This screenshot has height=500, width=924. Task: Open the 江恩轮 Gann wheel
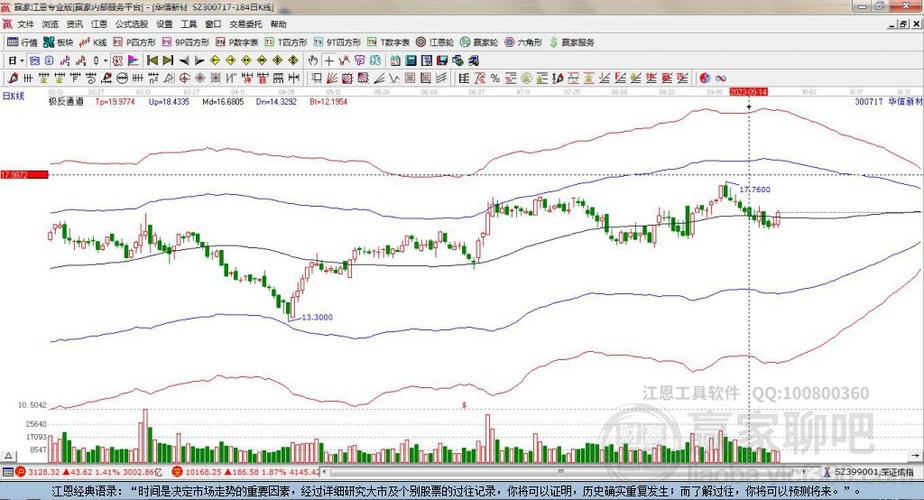tap(434, 42)
